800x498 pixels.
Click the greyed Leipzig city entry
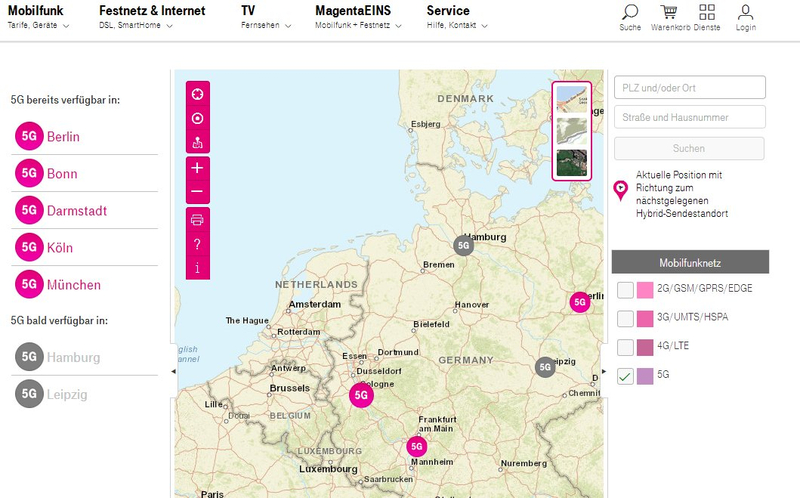tap(67, 394)
